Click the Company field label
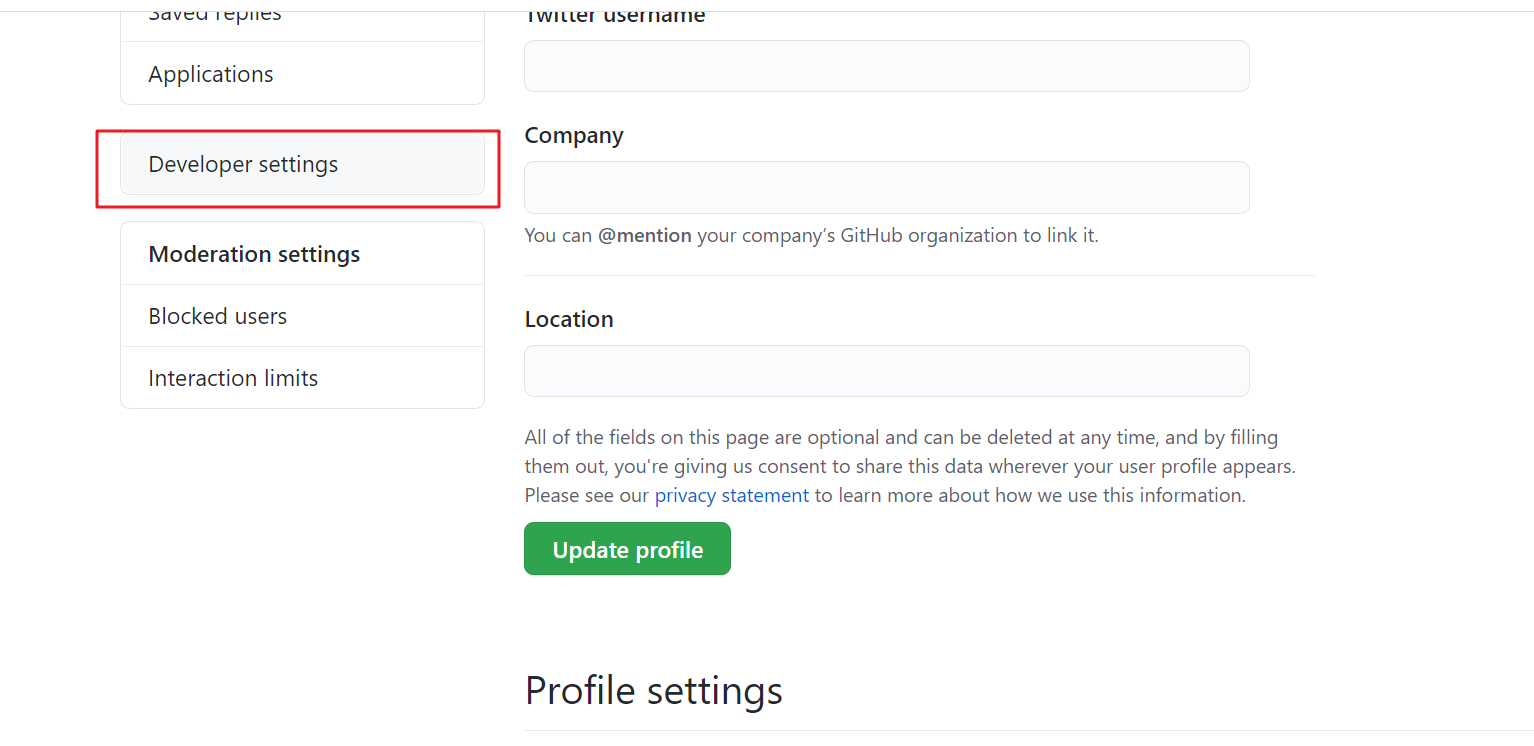Viewport: 1534px width, 746px height. click(x=574, y=135)
